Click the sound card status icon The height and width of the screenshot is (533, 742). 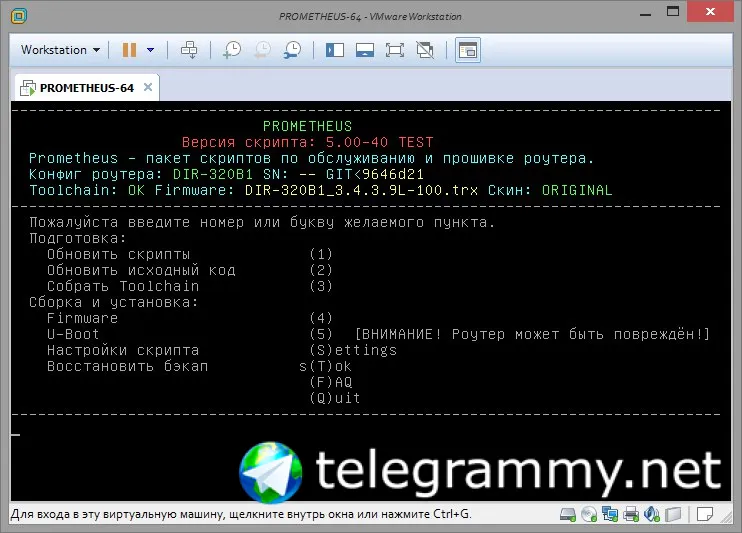[x=652, y=514]
